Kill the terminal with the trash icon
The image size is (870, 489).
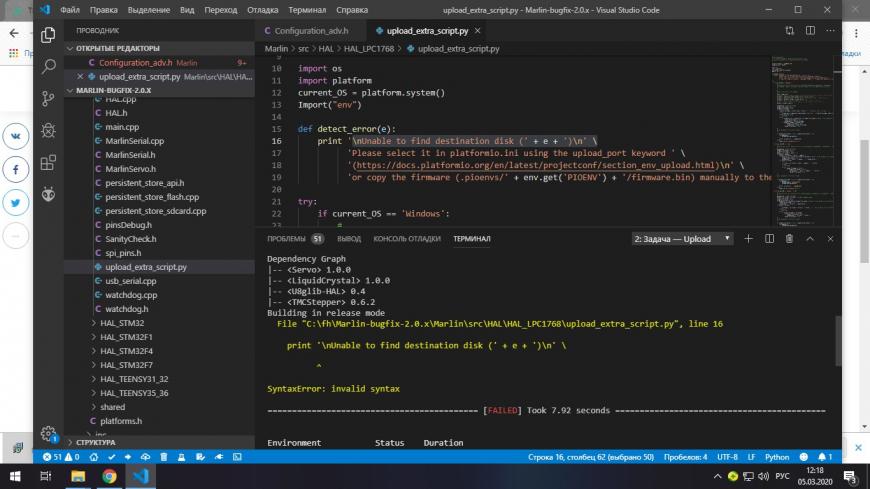click(789, 239)
